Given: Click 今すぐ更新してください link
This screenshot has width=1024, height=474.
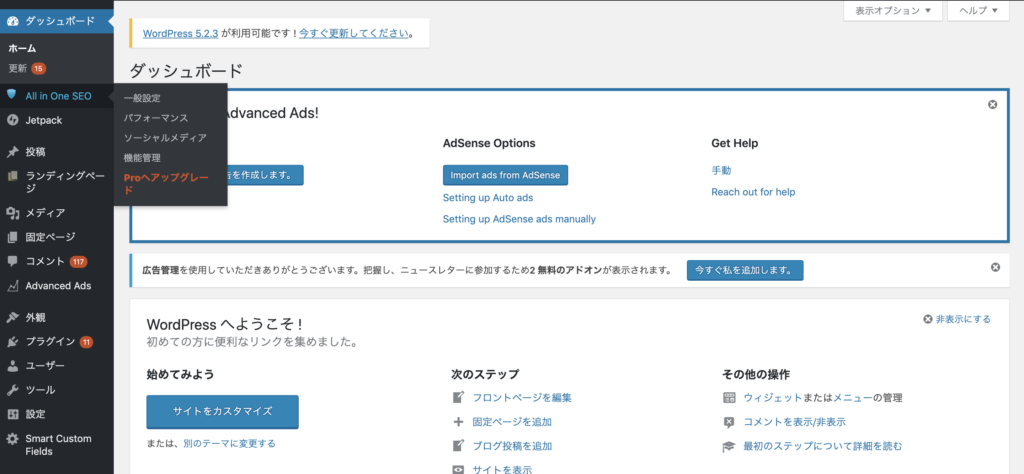Looking at the screenshot, I should [x=354, y=33].
